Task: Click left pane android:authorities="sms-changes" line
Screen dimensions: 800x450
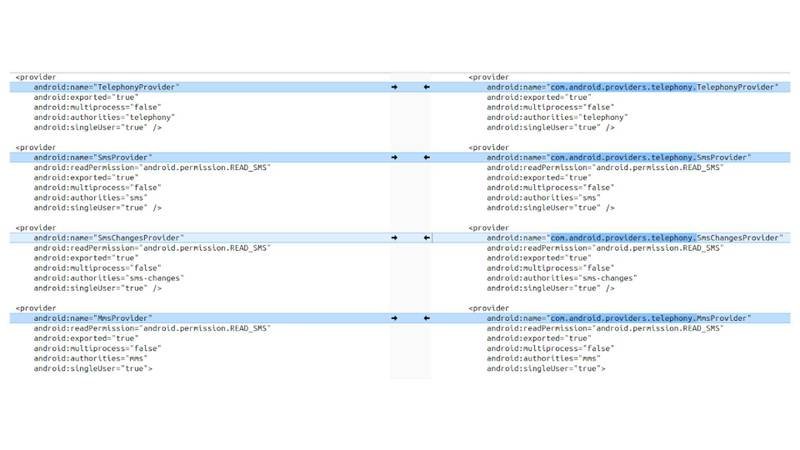Action: pos(109,278)
